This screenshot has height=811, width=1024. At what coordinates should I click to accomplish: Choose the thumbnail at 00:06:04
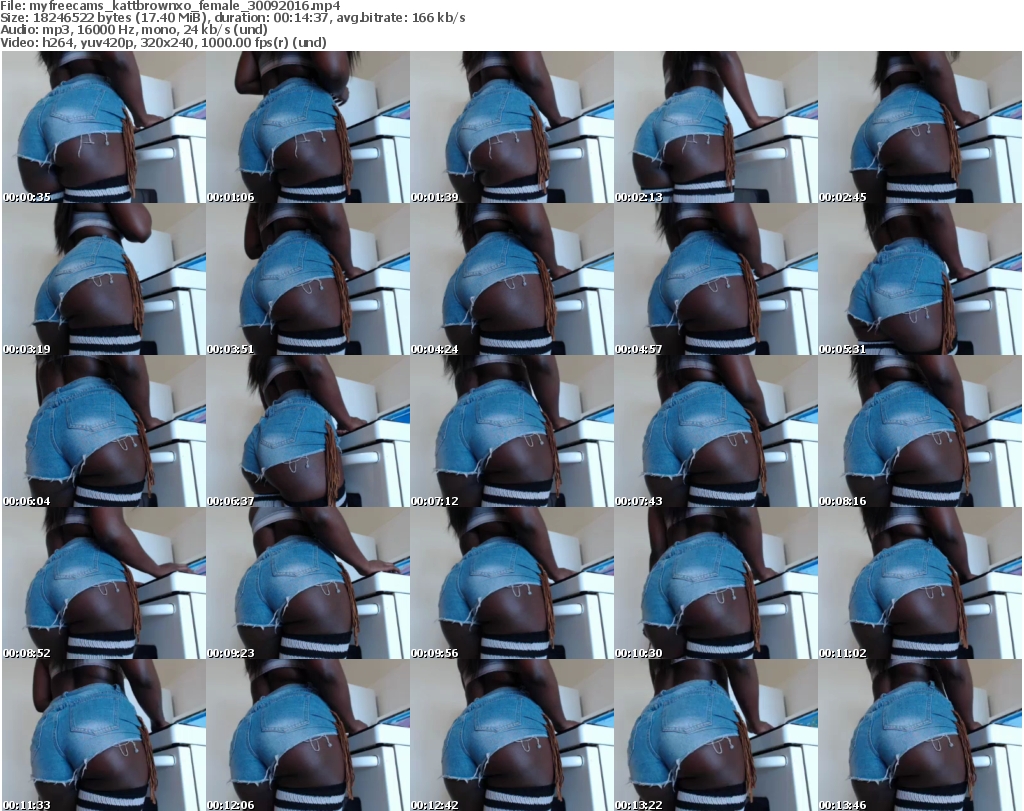click(x=104, y=432)
